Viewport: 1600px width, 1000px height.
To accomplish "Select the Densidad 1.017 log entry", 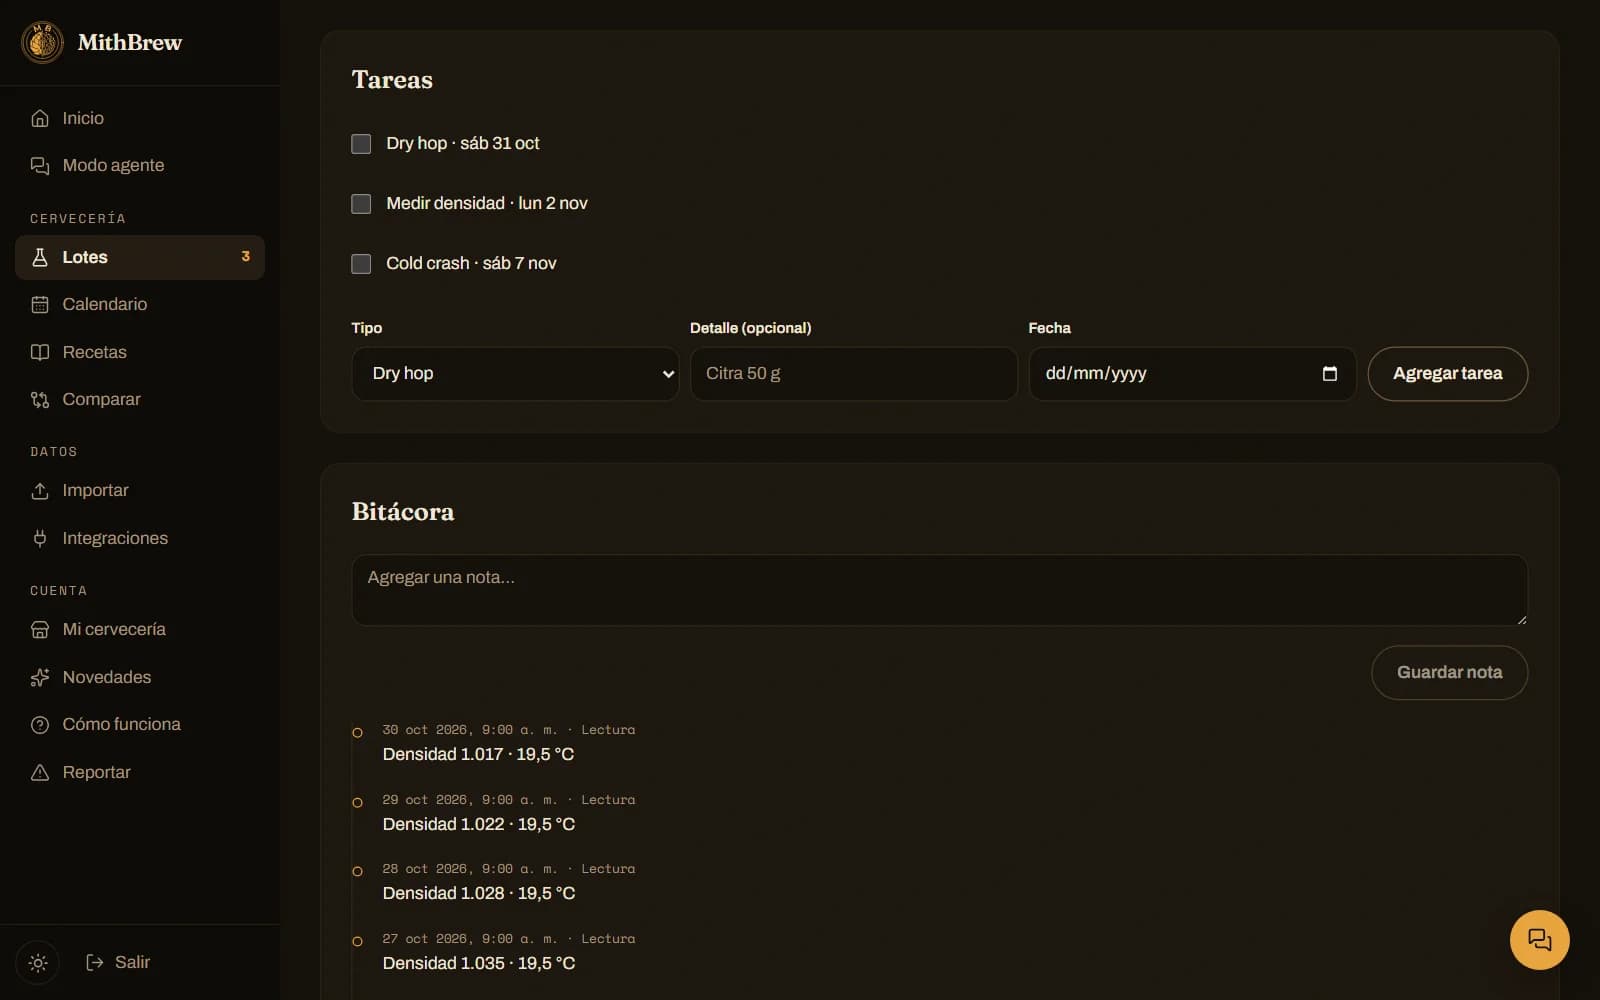I will pos(478,754).
